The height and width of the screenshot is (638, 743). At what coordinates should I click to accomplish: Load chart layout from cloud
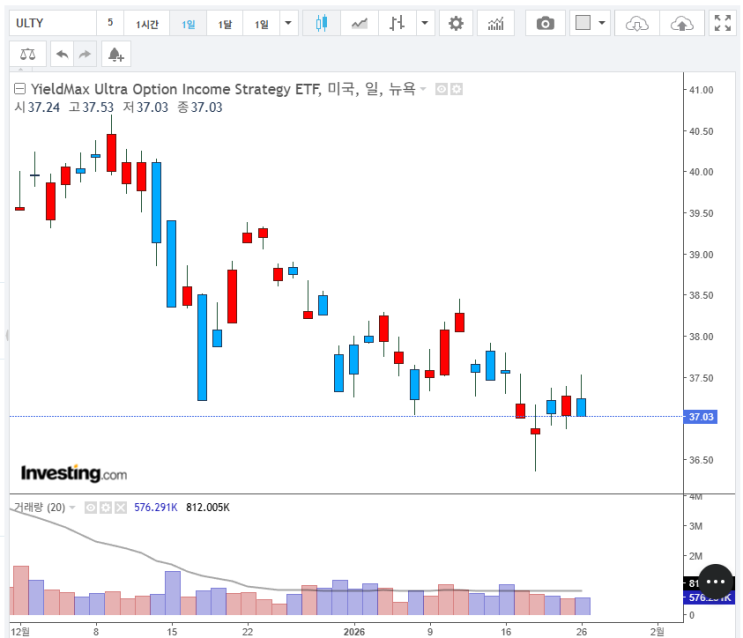click(637, 23)
